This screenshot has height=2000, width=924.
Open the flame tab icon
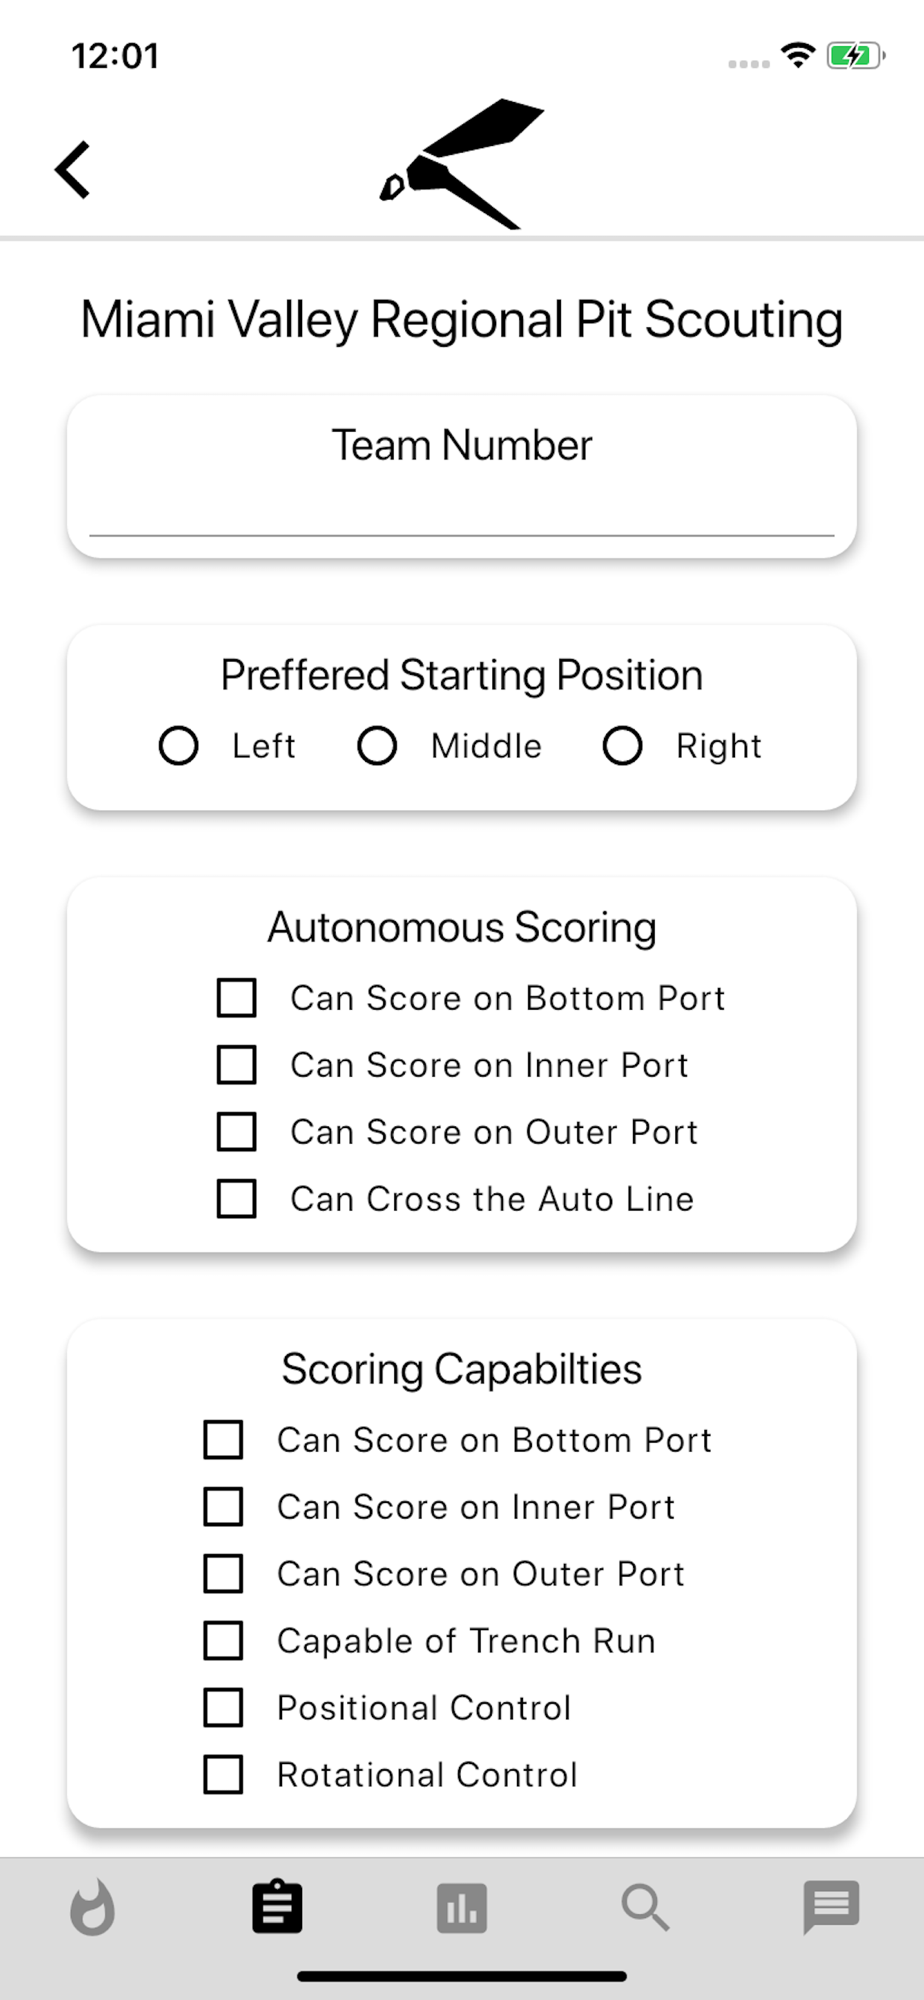click(x=92, y=1908)
